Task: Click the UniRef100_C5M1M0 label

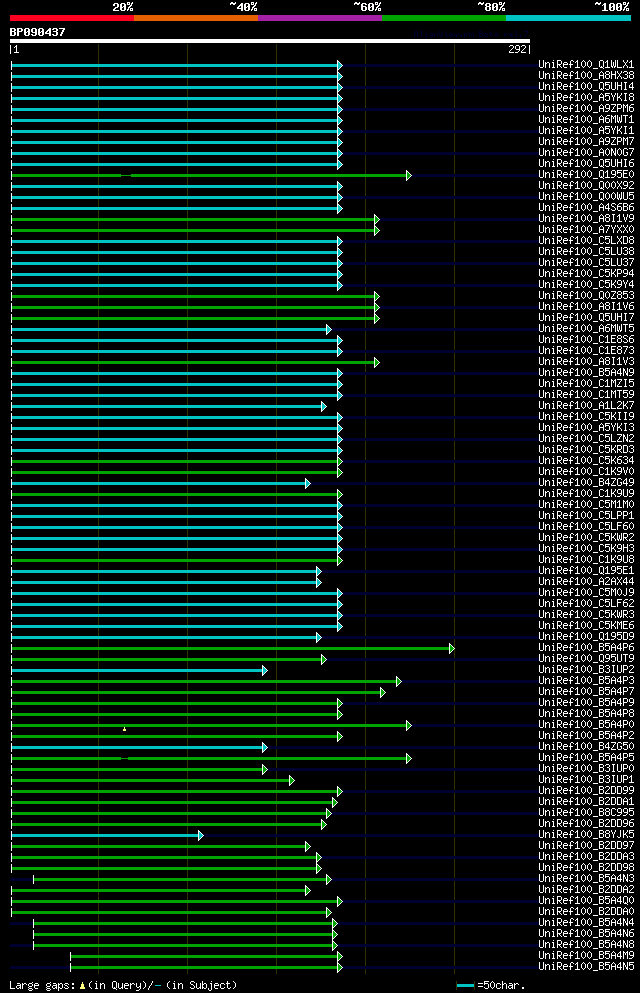Action: [x=586, y=505]
